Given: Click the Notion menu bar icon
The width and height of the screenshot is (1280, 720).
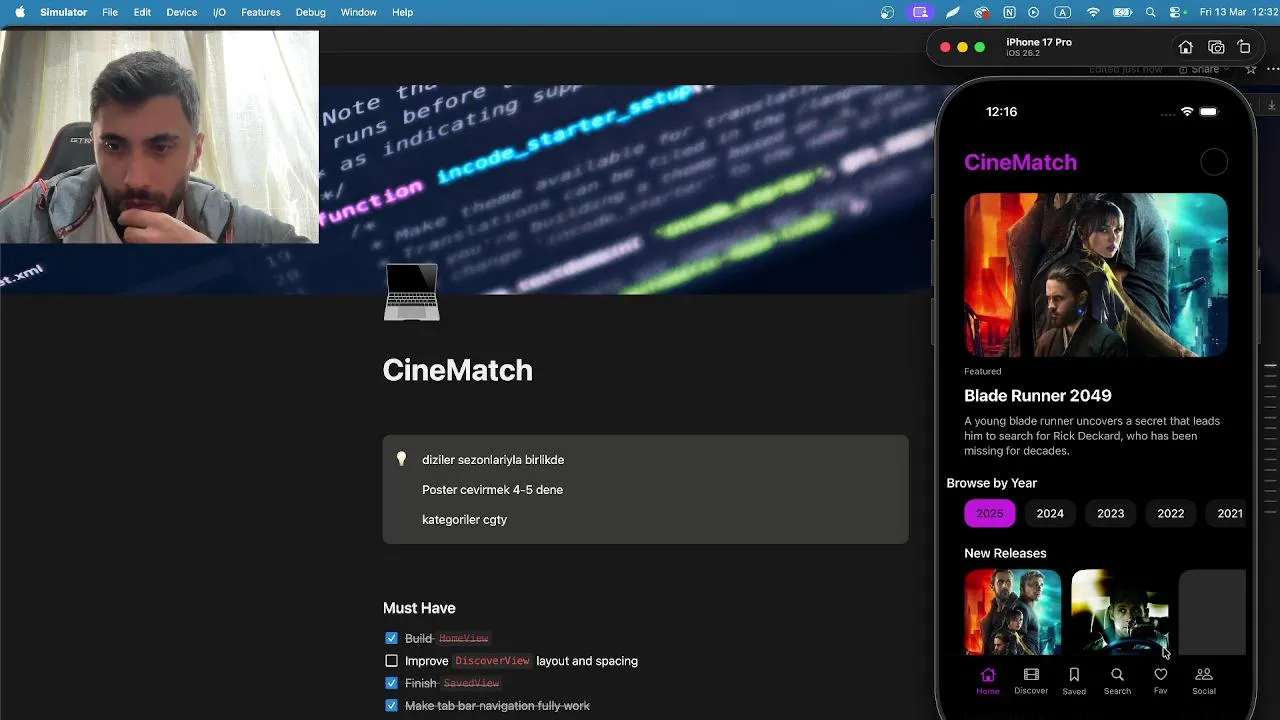Looking at the screenshot, I should pyautogui.click(x=1009, y=12).
